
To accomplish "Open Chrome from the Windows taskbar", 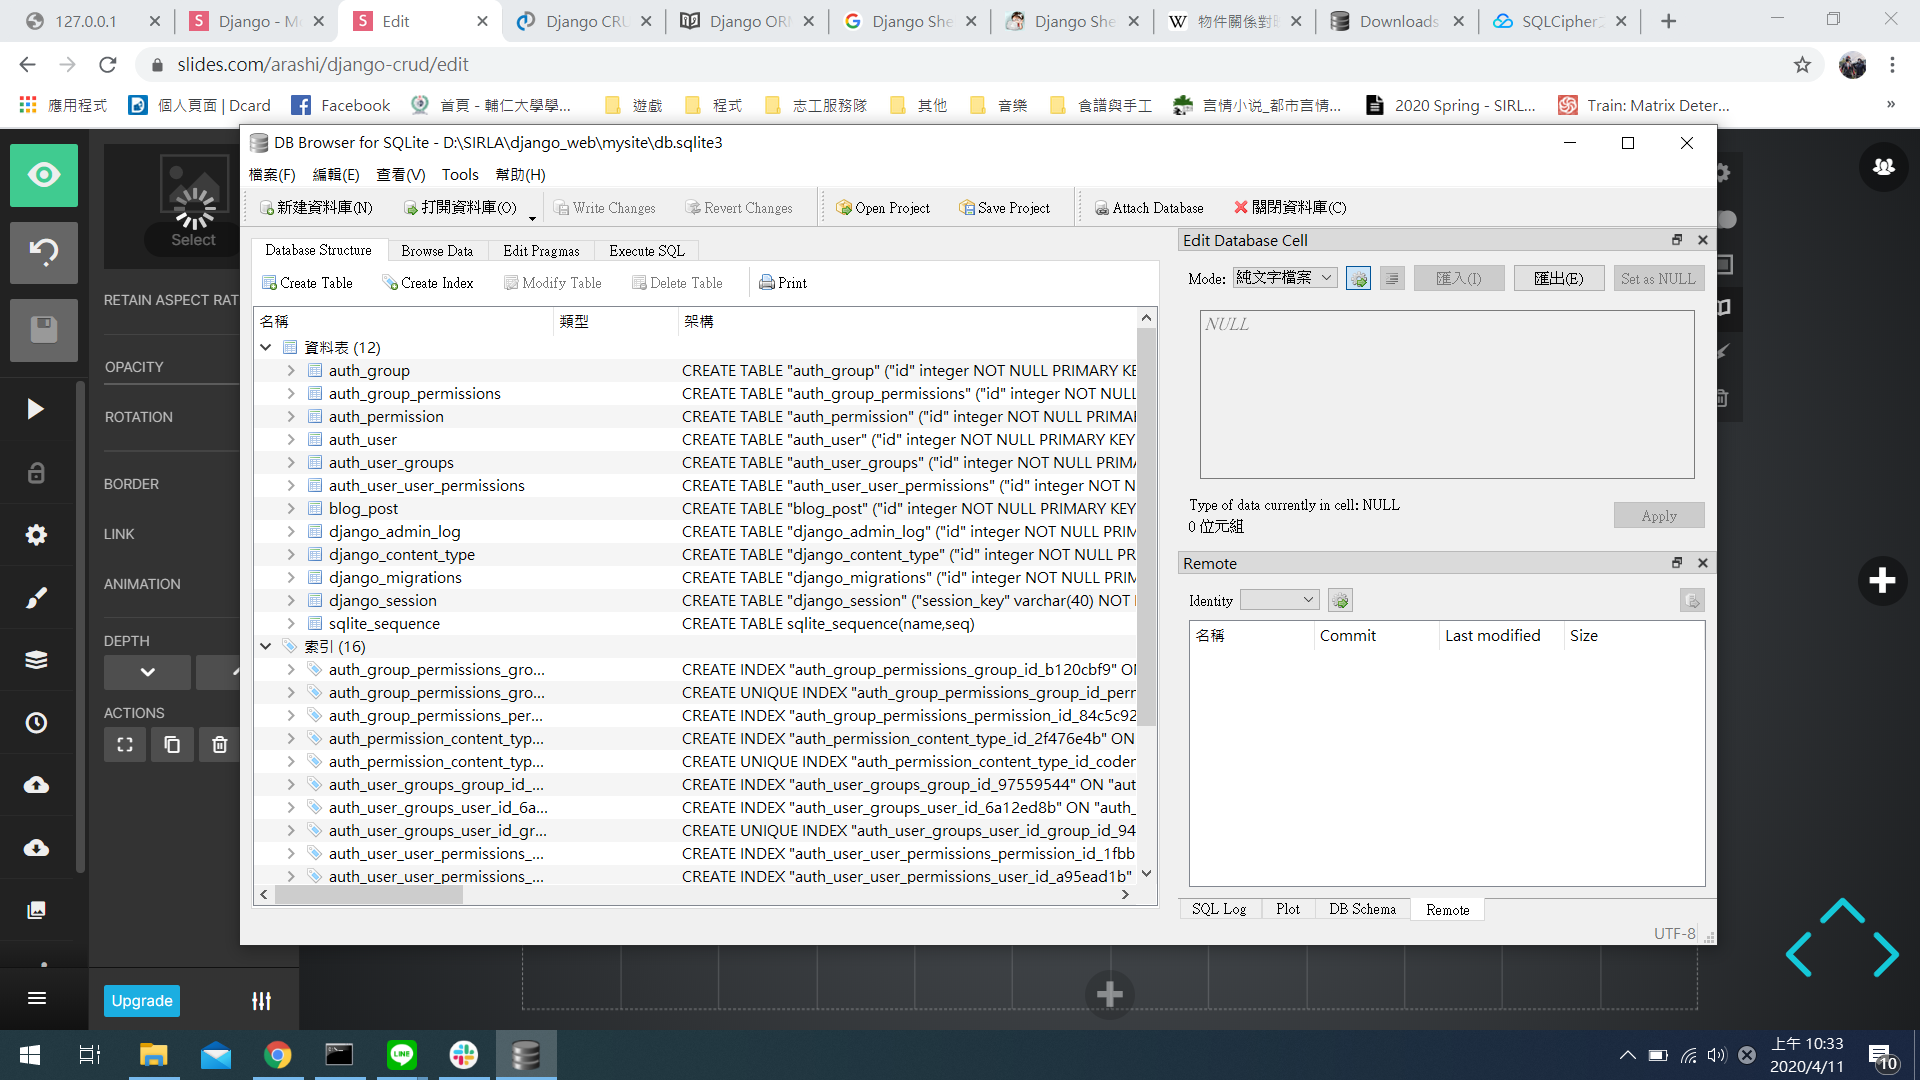I will click(x=277, y=1055).
